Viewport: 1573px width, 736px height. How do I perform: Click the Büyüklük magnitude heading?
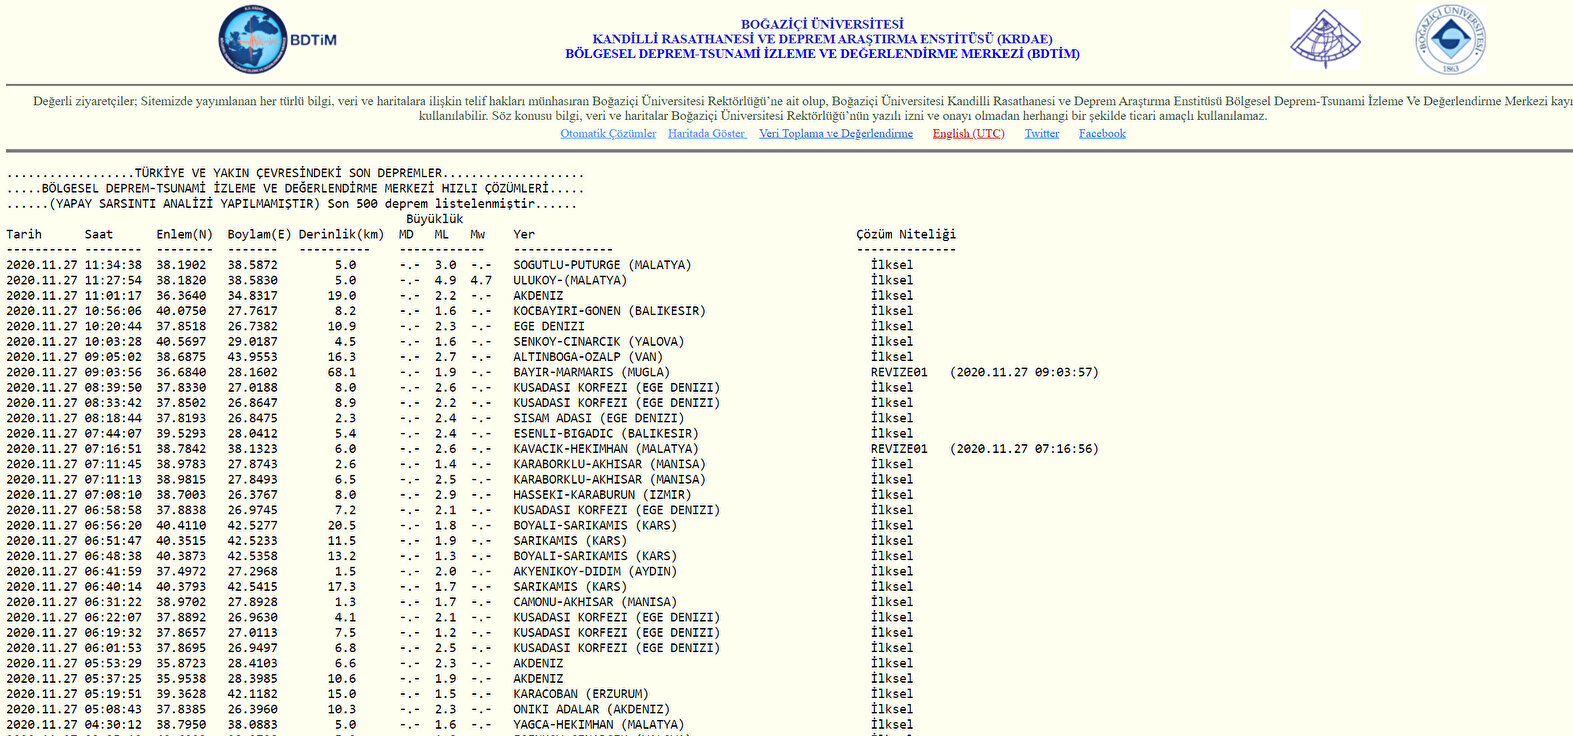434,219
